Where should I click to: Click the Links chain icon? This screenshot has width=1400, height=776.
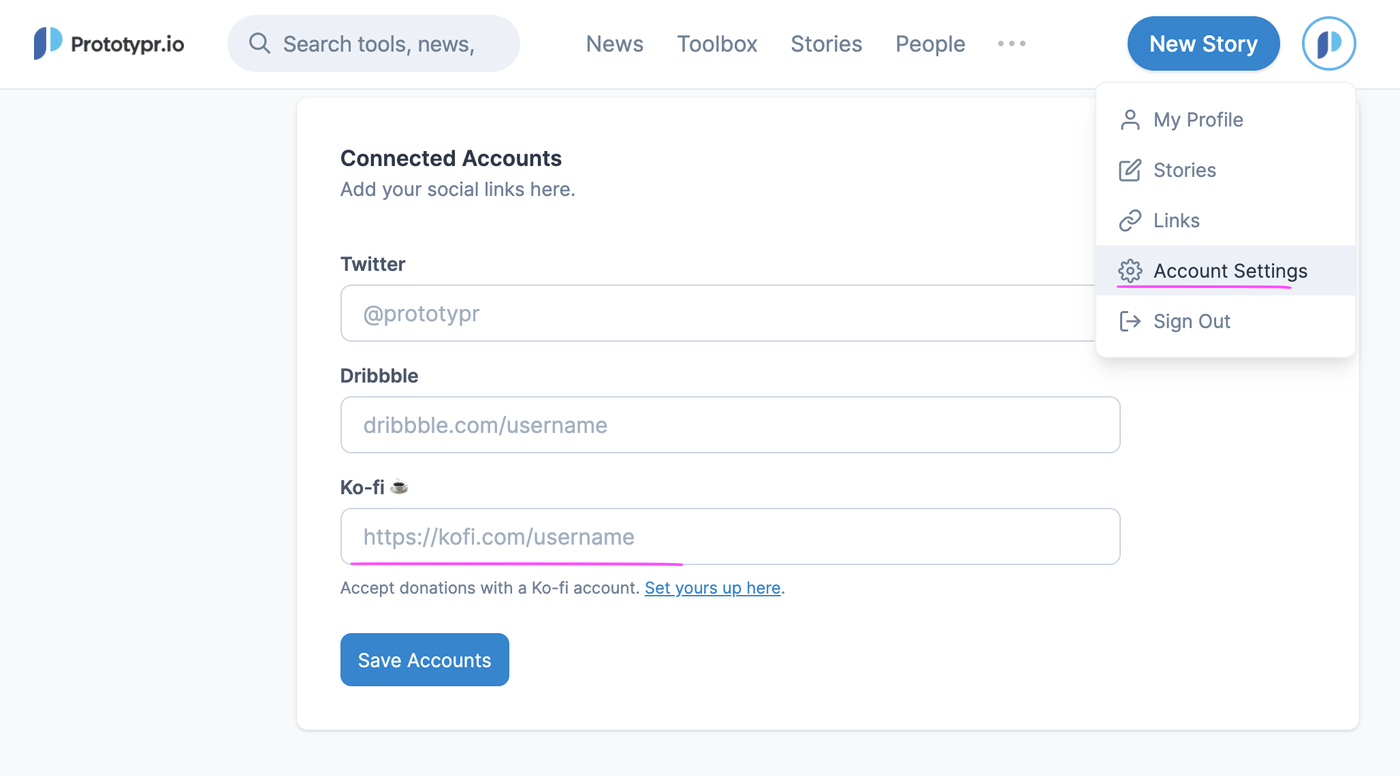click(x=1130, y=221)
